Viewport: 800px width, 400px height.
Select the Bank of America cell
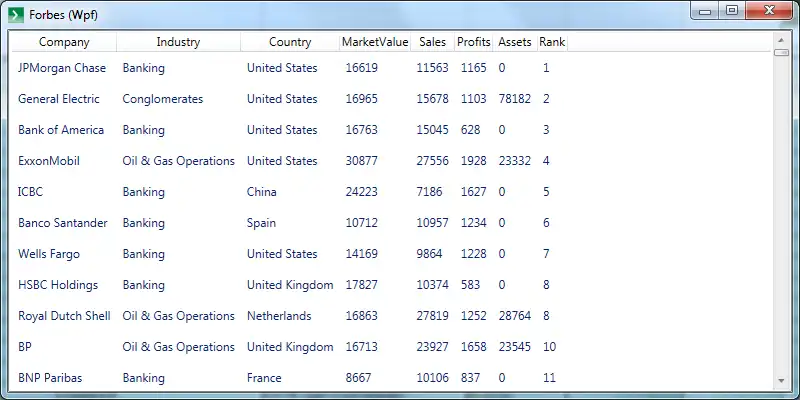pos(61,130)
